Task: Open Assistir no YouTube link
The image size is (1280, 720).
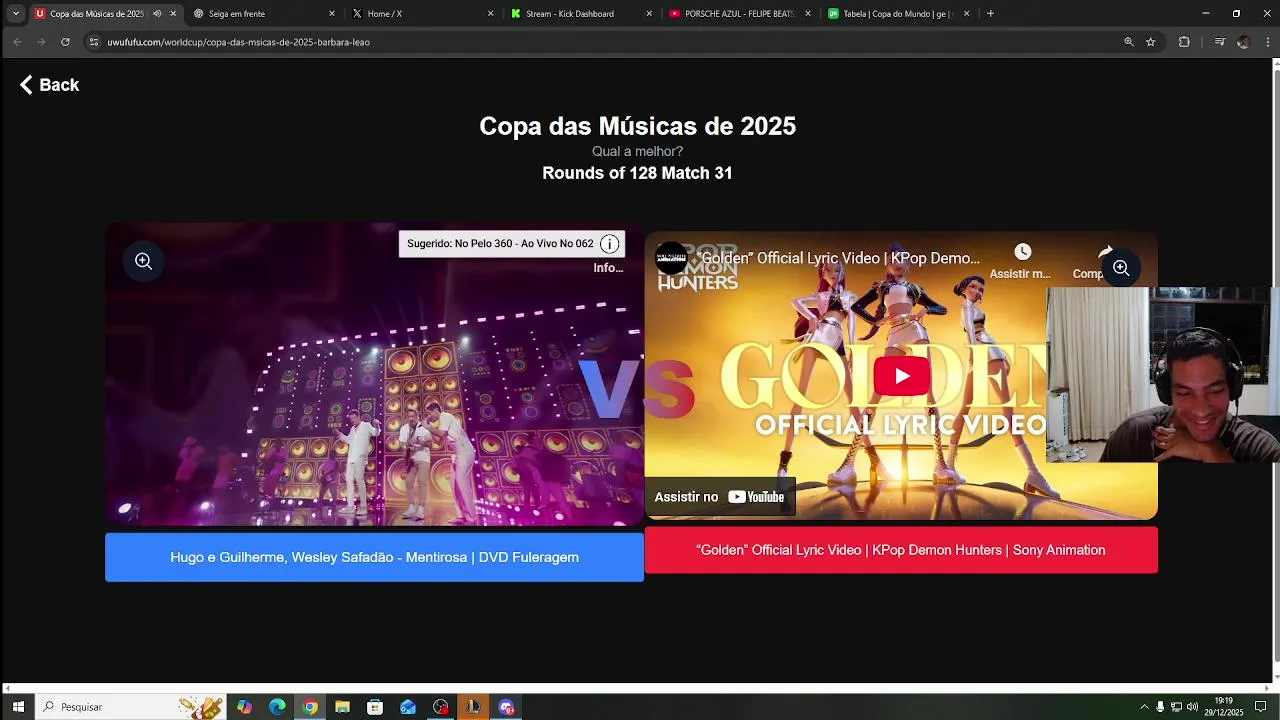Action: point(720,497)
